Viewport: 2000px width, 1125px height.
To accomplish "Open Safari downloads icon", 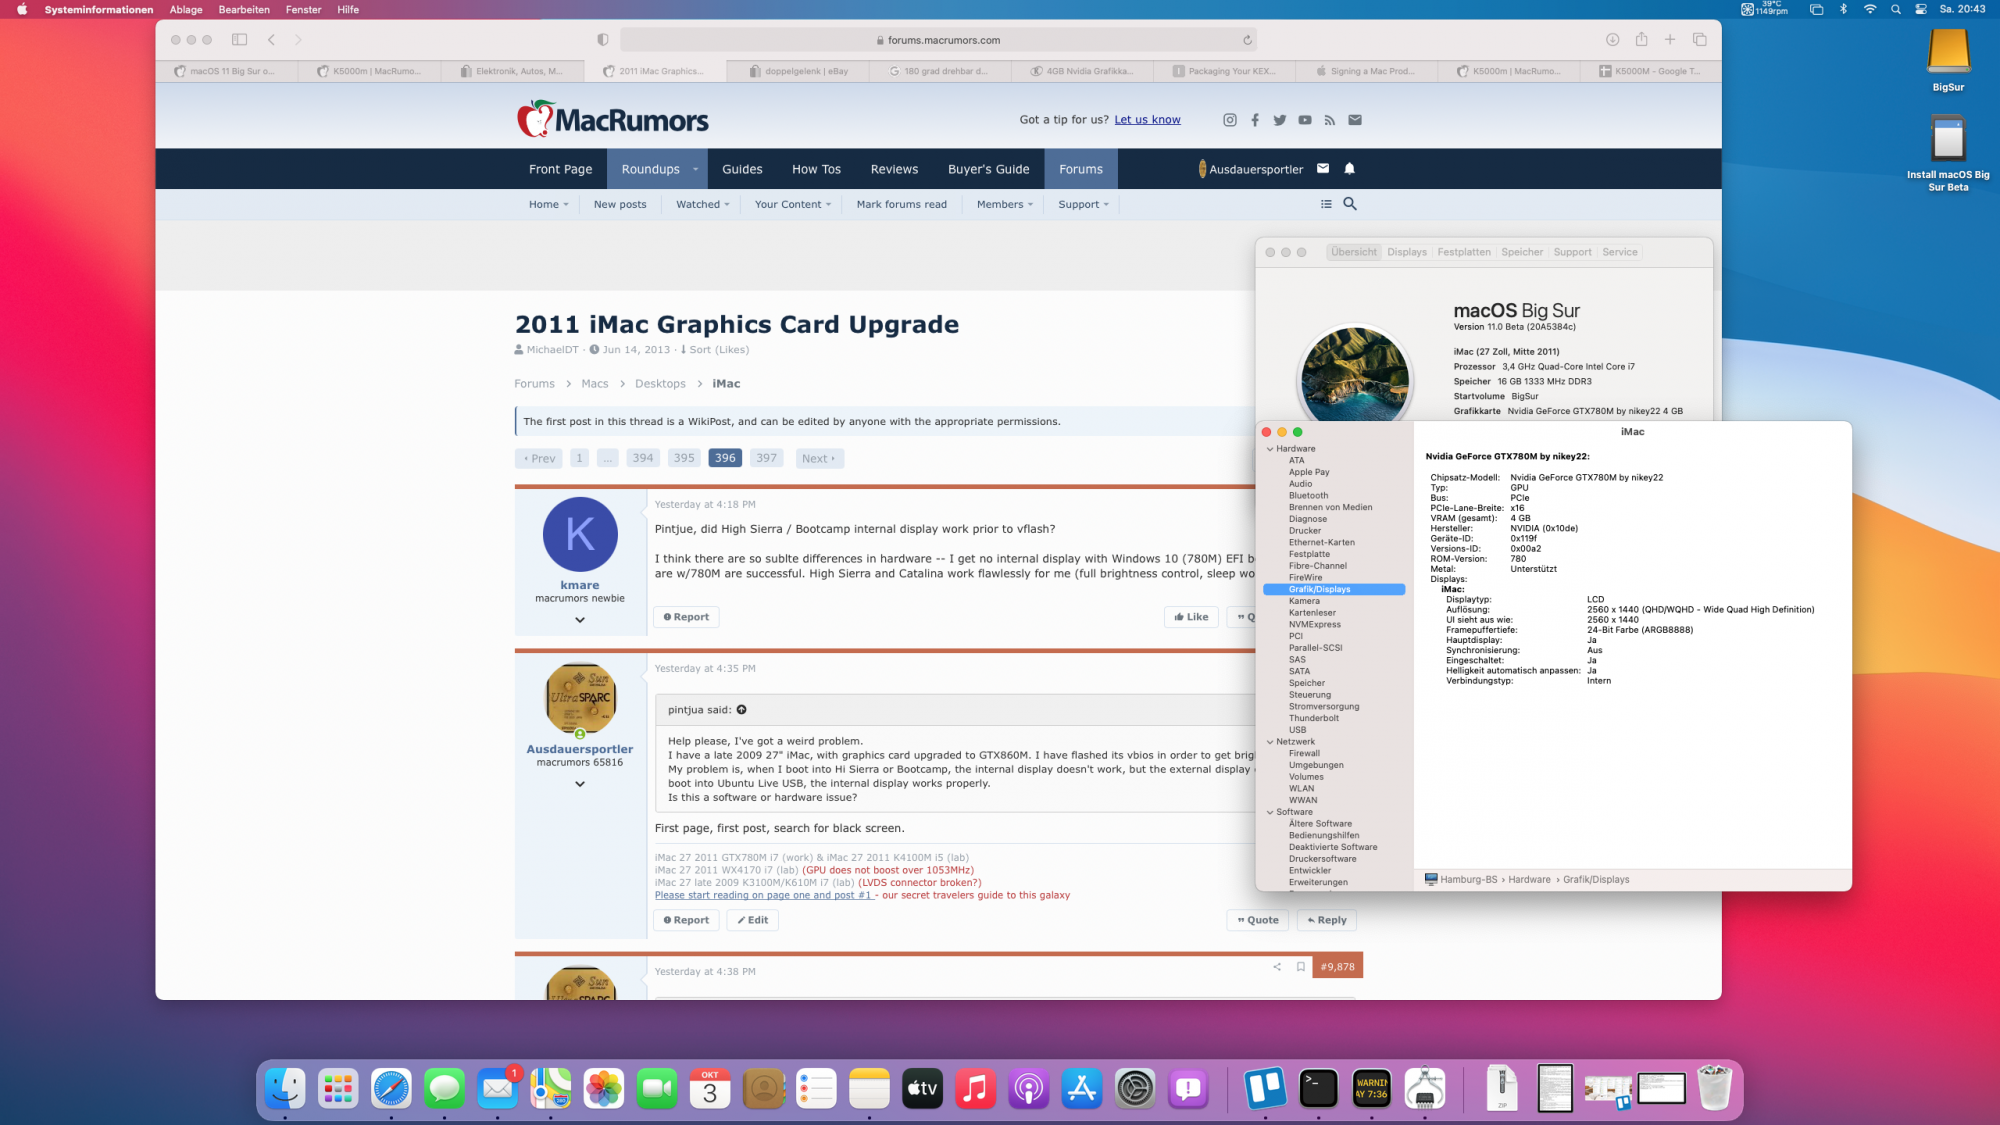I will click(x=1612, y=40).
